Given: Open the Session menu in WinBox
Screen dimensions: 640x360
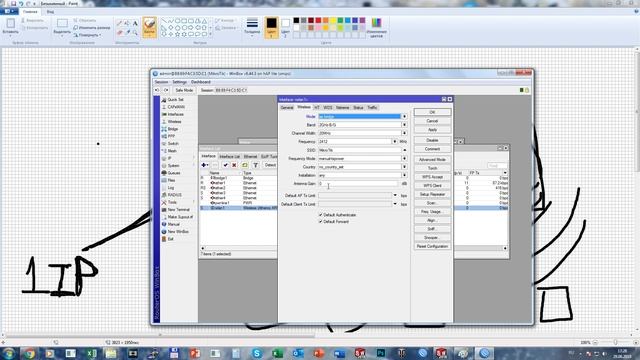Looking at the screenshot, I should point(161,82).
